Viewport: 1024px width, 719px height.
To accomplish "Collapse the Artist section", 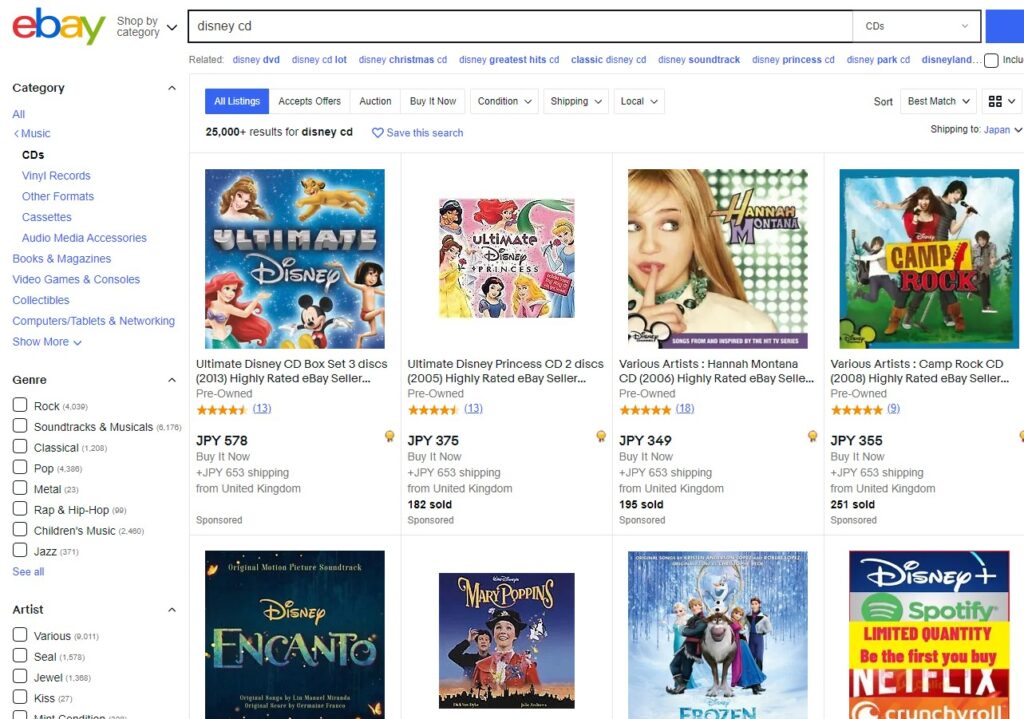I will pyautogui.click(x=172, y=610).
